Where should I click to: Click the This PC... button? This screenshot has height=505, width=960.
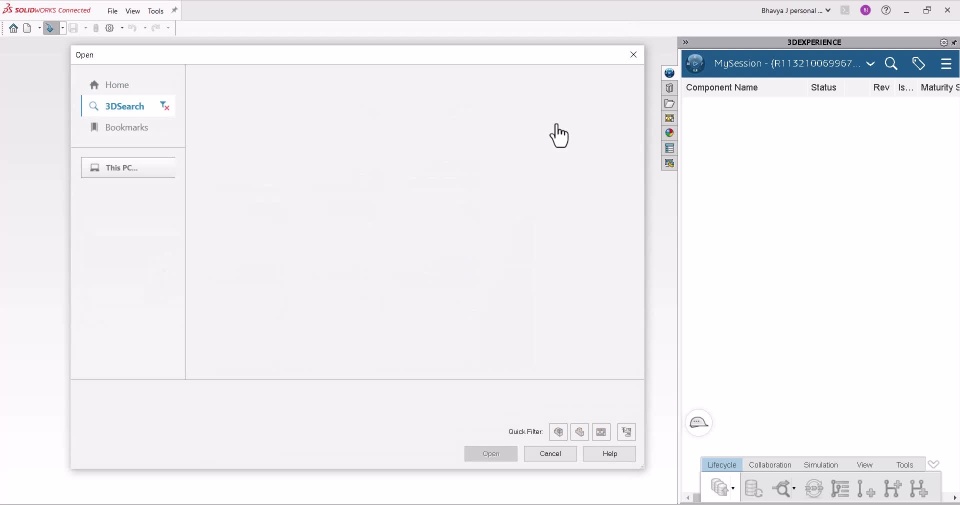128,168
